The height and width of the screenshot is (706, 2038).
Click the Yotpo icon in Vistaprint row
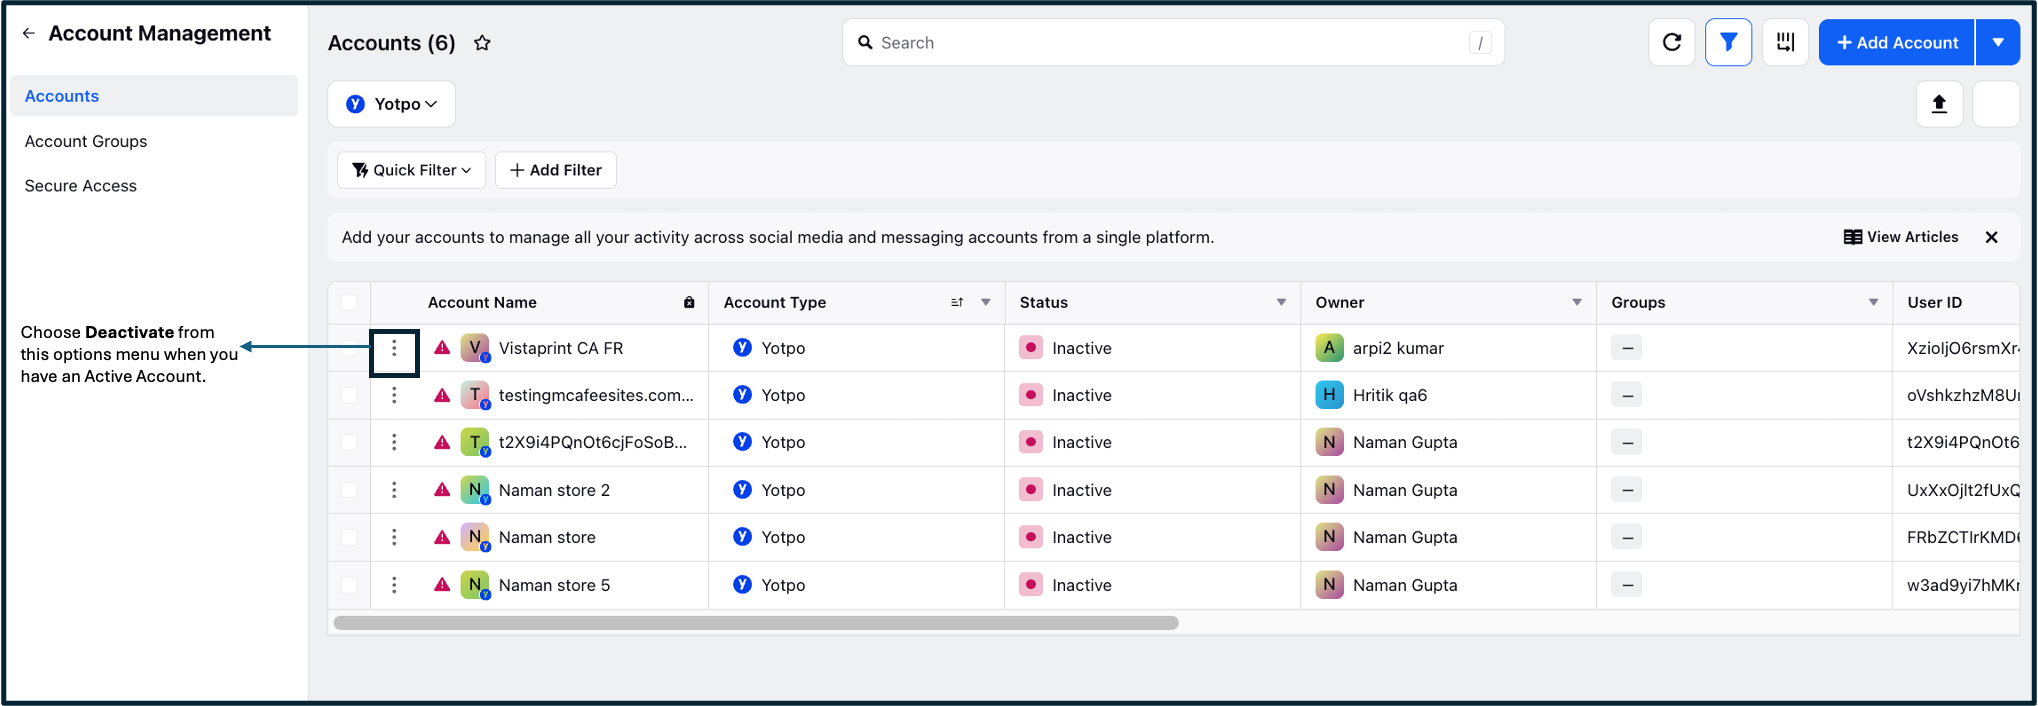(x=742, y=348)
